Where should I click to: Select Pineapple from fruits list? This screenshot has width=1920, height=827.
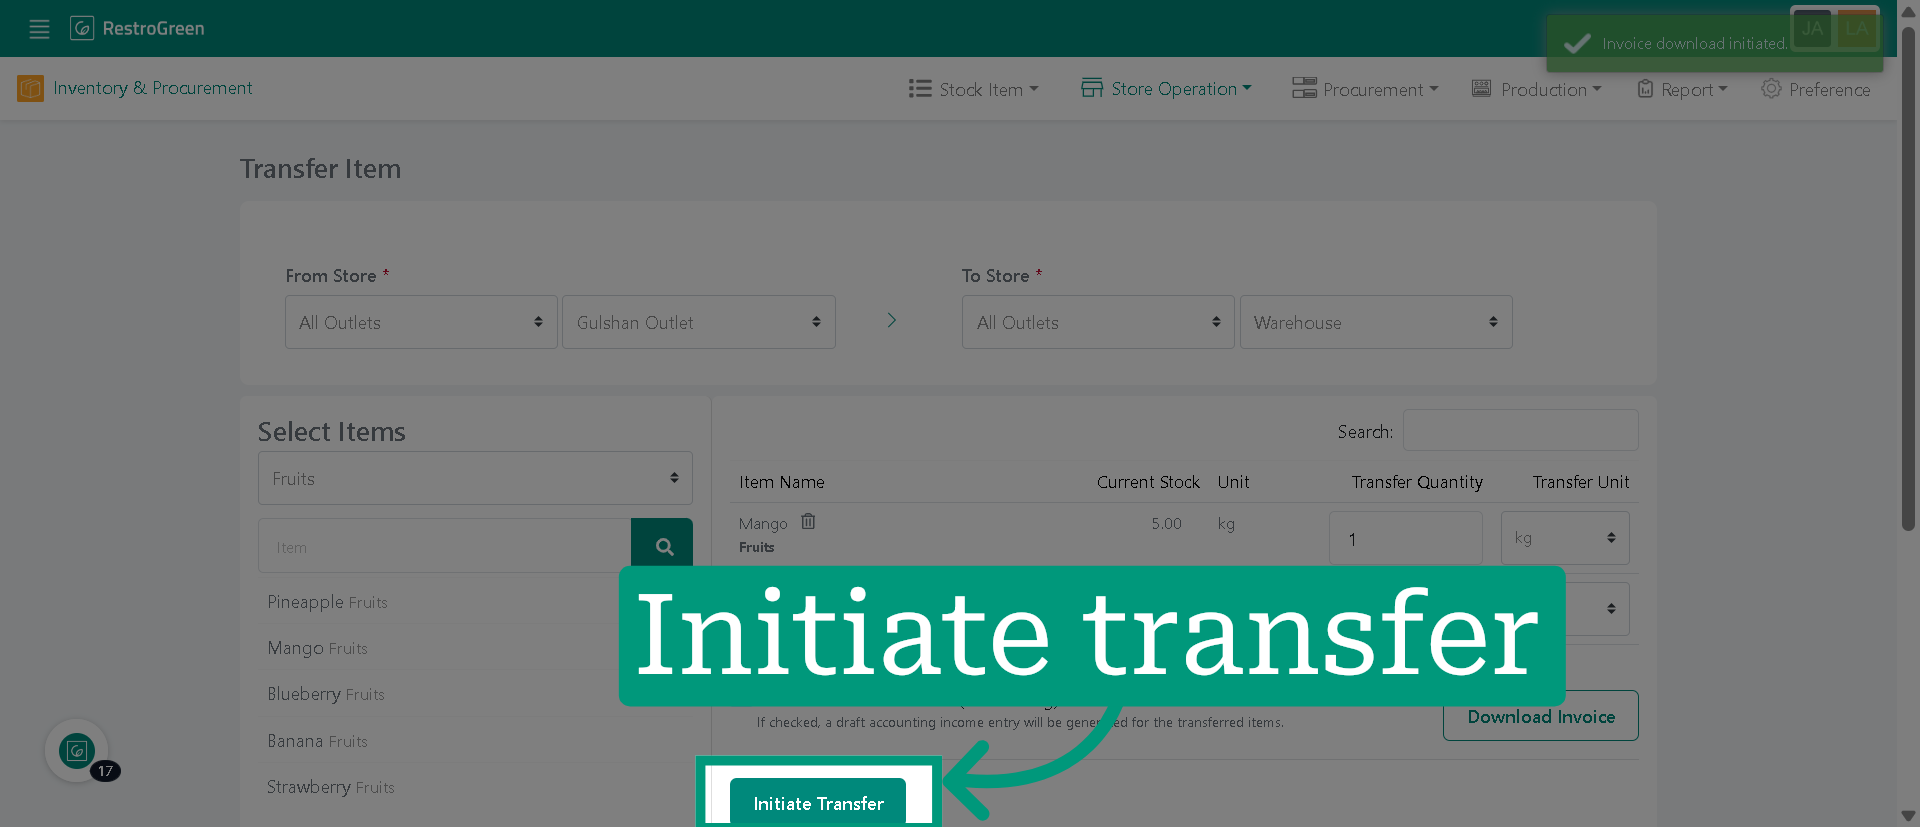click(x=327, y=602)
